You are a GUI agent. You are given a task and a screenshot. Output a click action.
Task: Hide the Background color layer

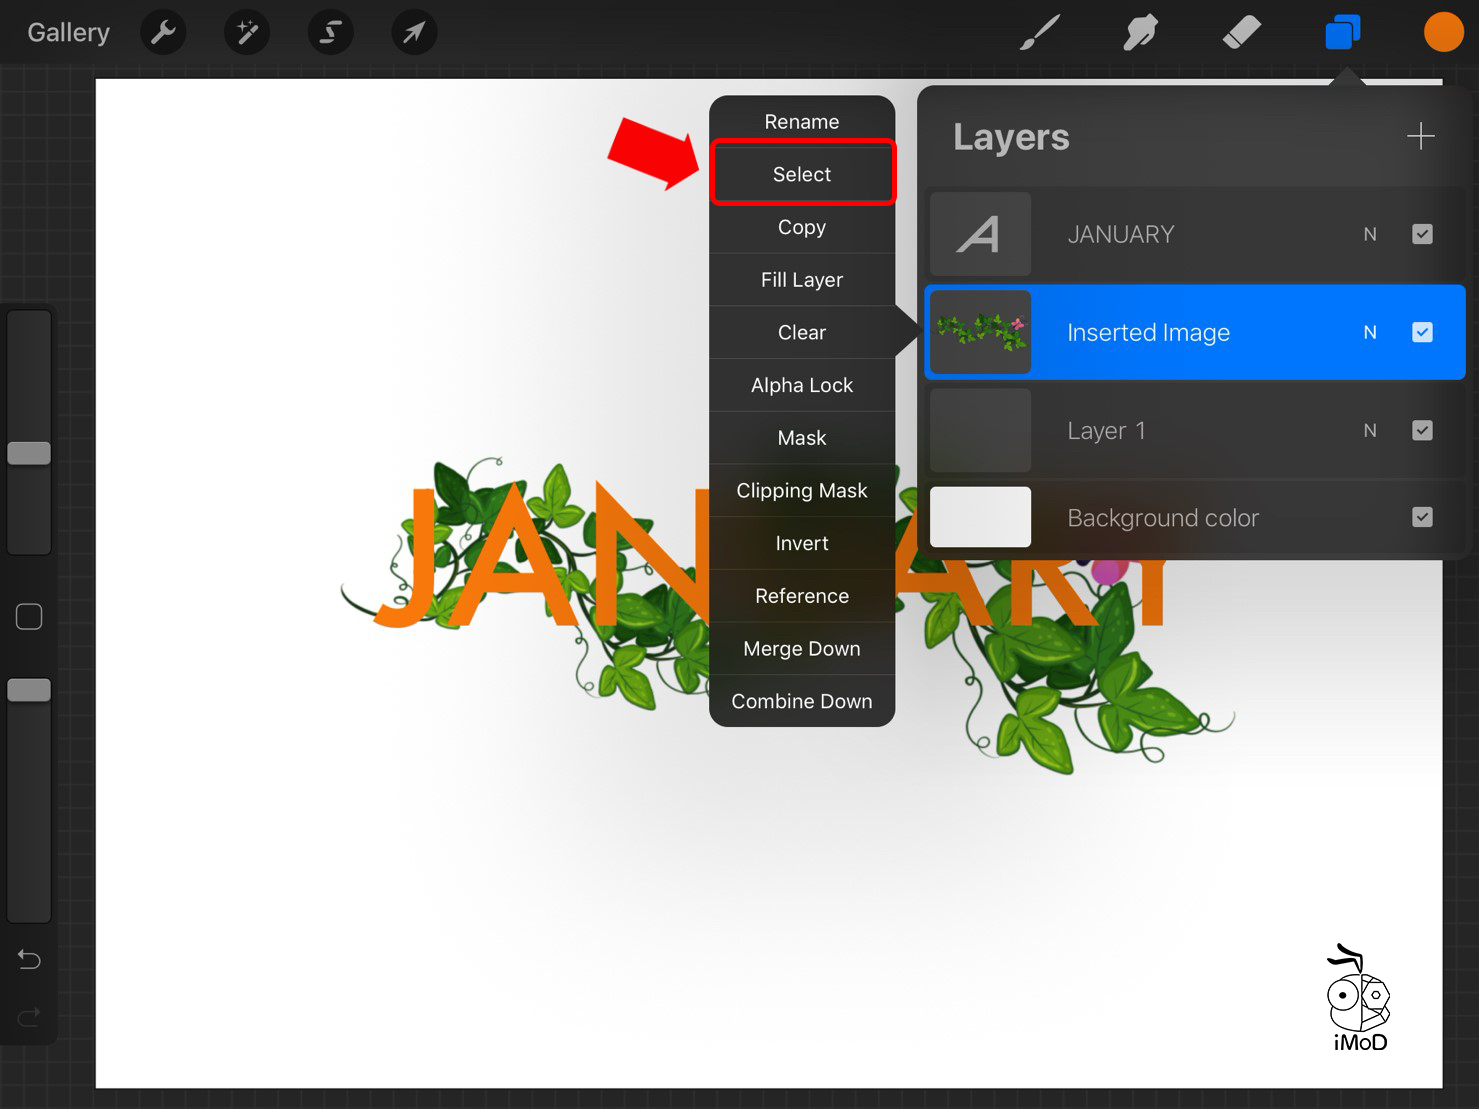(x=1422, y=517)
